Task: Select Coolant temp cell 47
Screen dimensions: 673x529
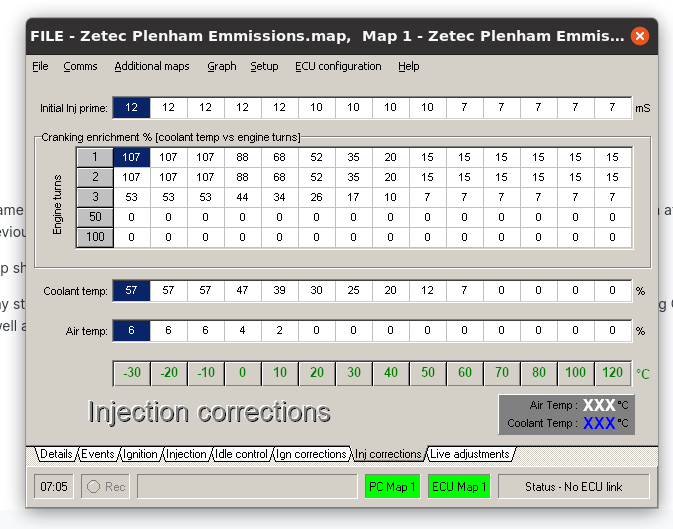Action: click(243, 291)
